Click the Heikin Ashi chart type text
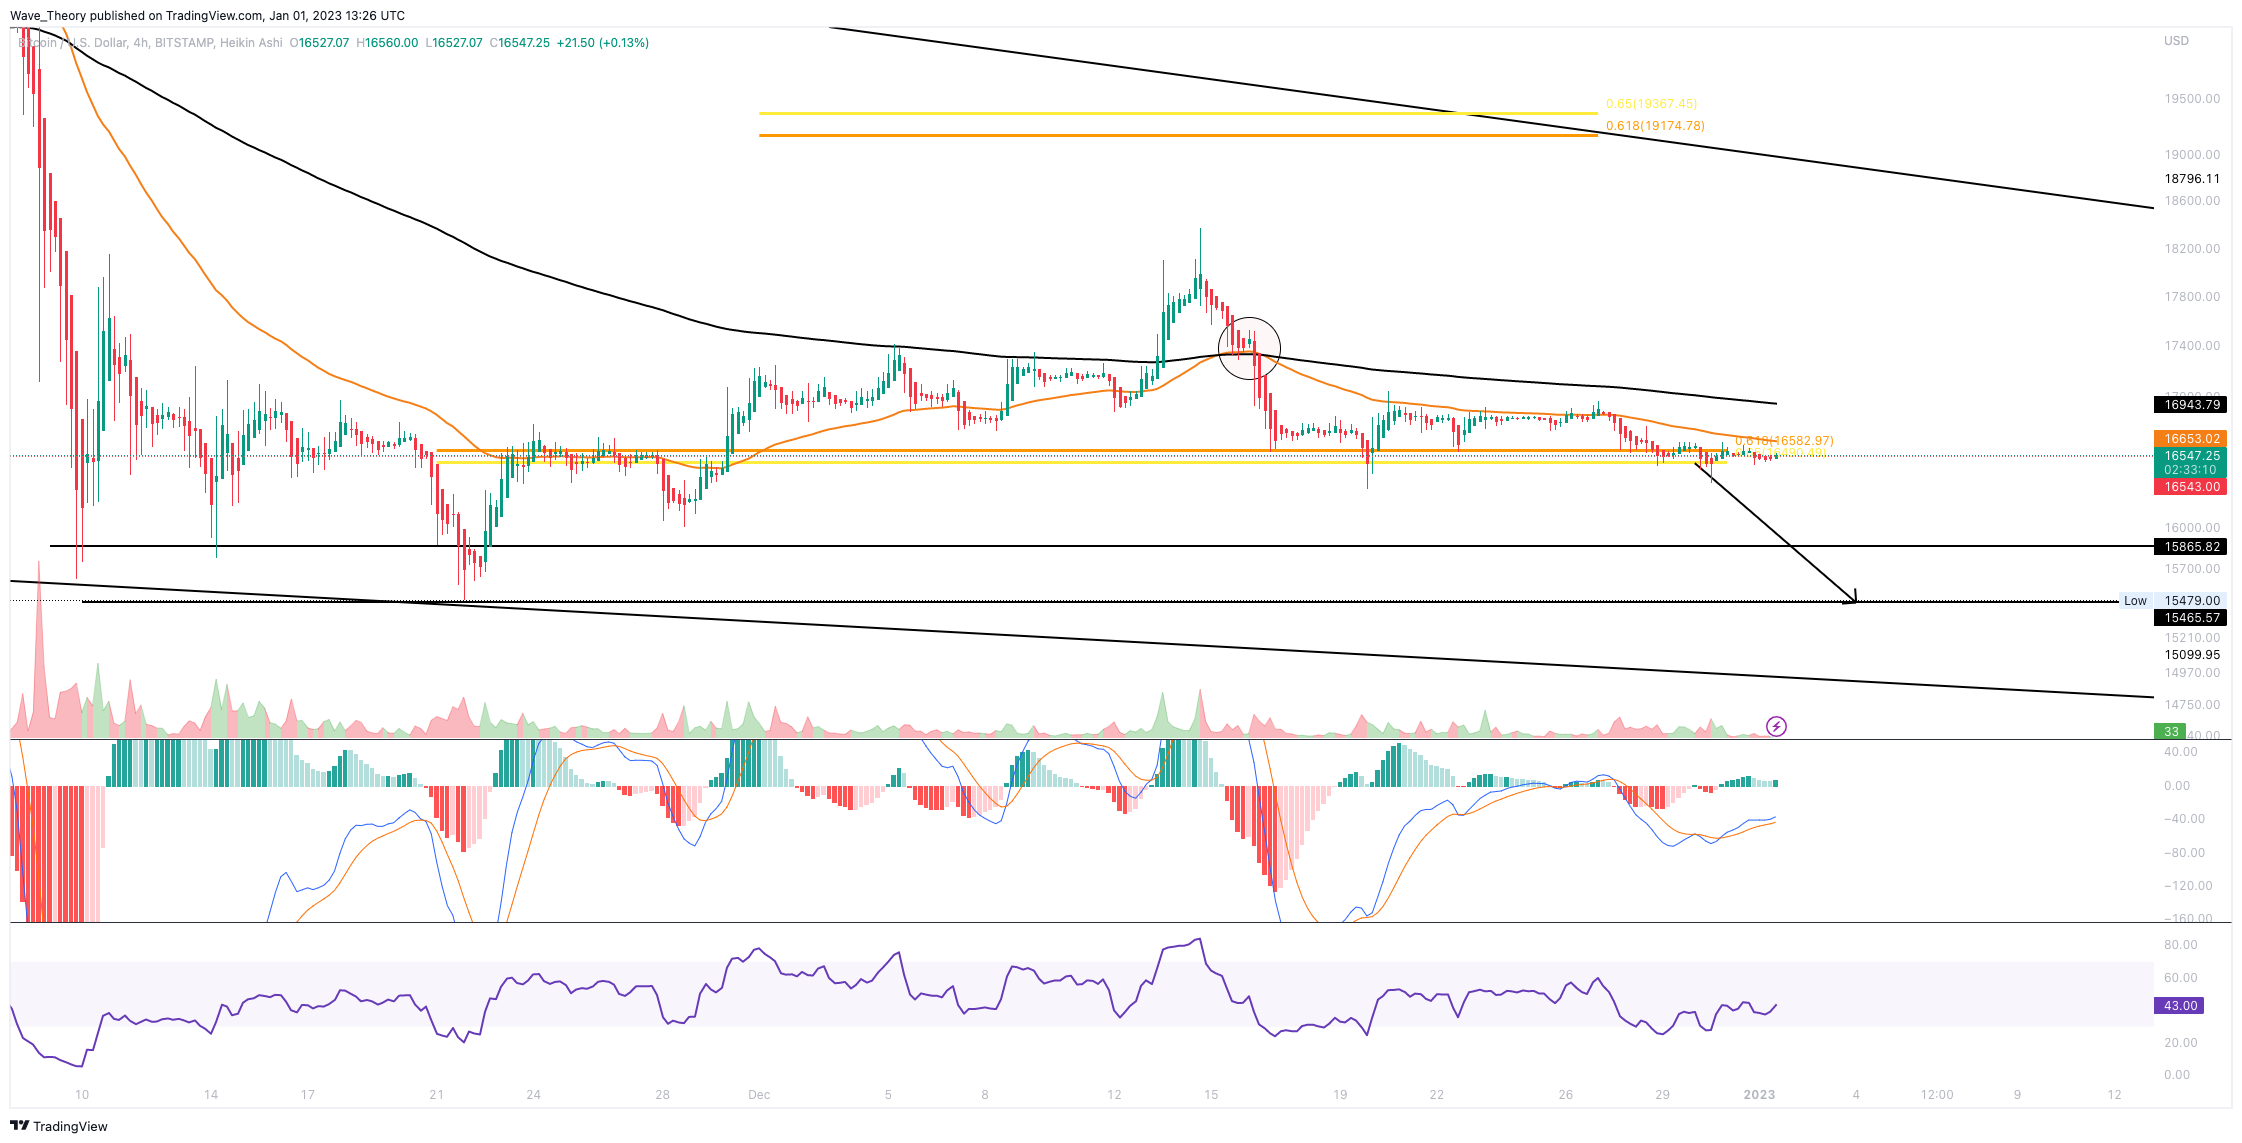Screen dimensions: 2242x1143 [251, 43]
